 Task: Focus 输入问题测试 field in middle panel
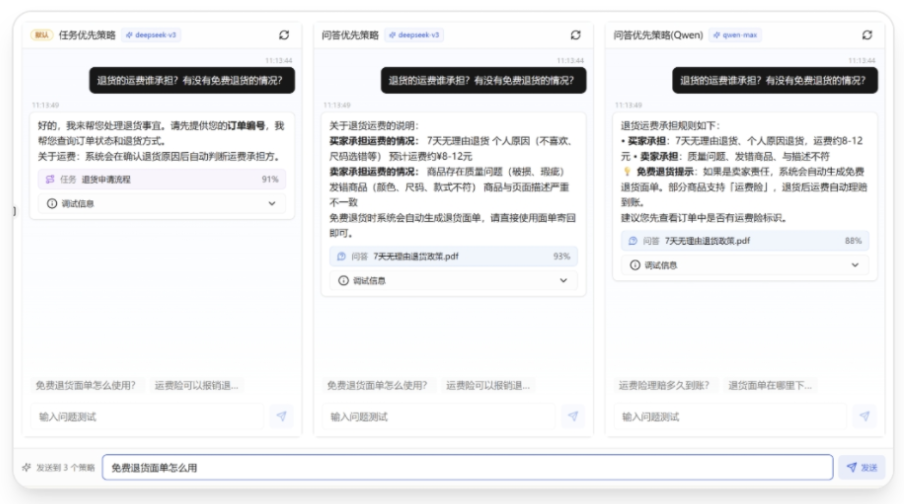pyautogui.click(x=439, y=416)
